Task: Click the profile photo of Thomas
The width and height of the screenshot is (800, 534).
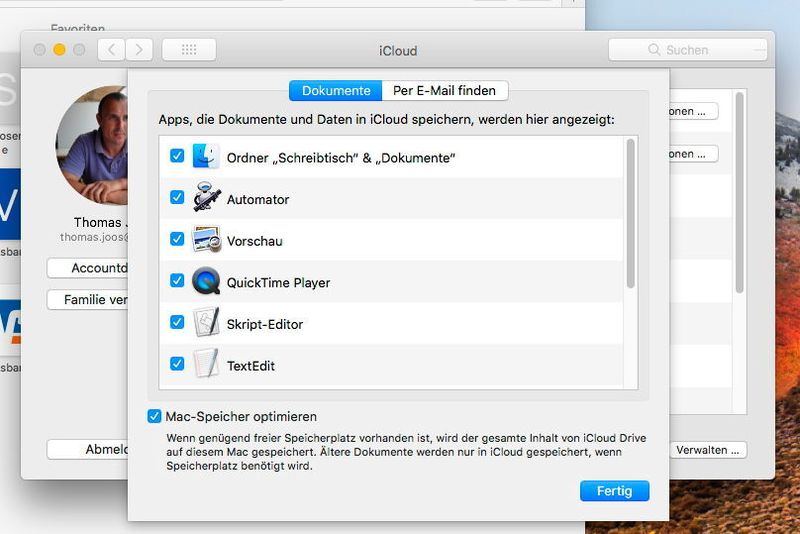Action: [x=92, y=145]
